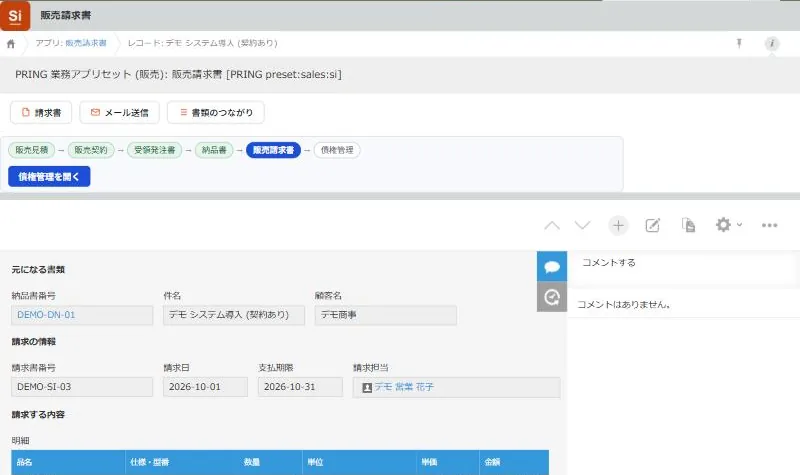
Task: Click the orange Si app logo
Action: click(15, 15)
